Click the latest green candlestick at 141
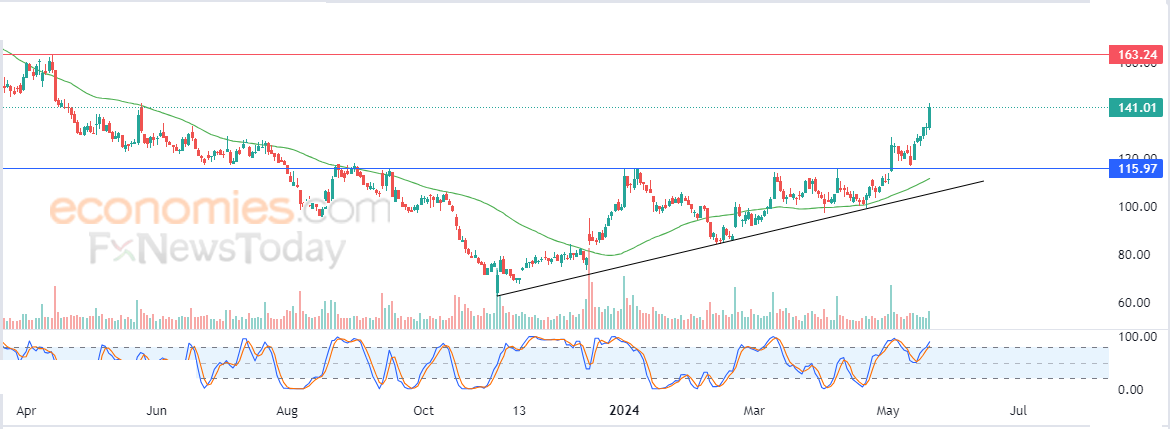 point(929,116)
